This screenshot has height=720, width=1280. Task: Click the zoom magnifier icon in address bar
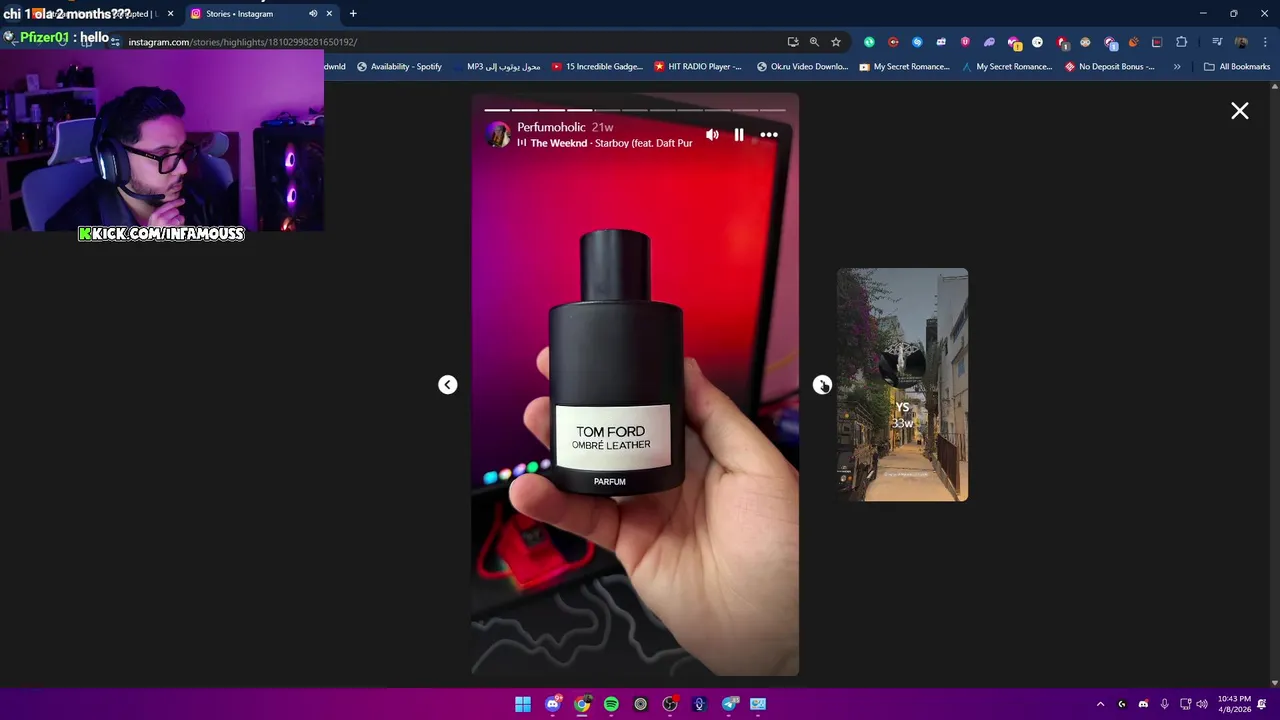tap(814, 42)
